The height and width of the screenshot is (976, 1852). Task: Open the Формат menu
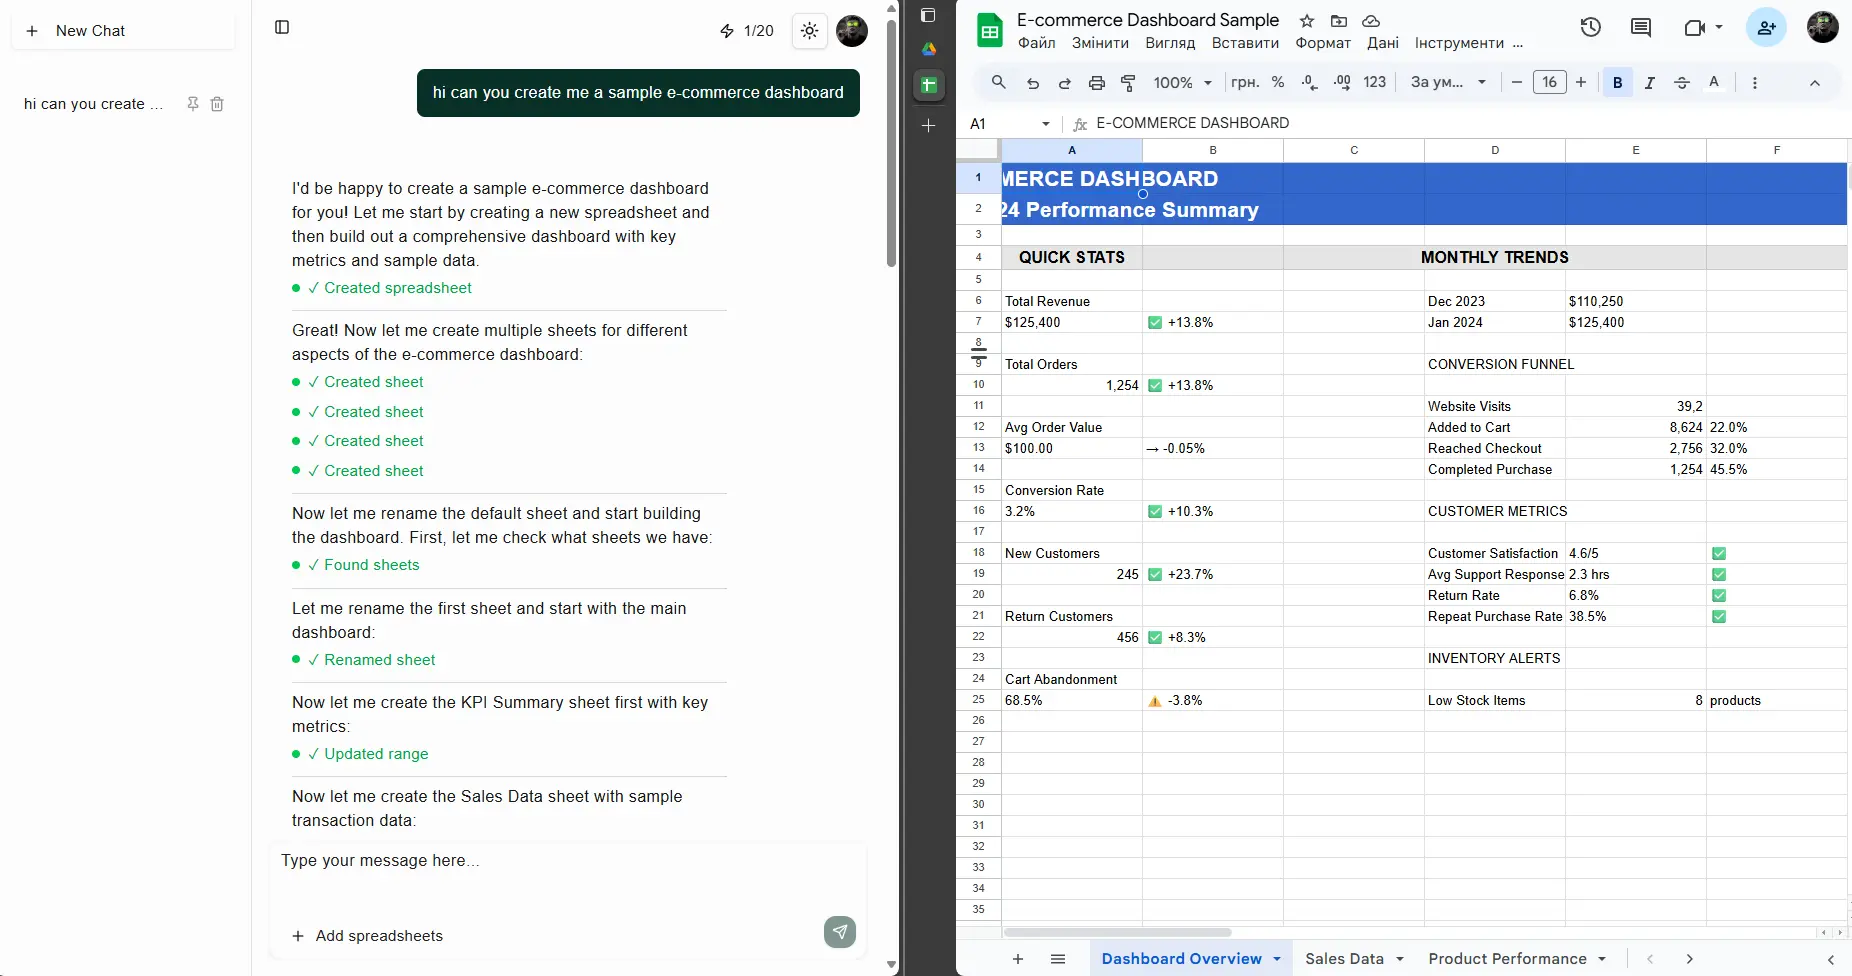point(1322,43)
